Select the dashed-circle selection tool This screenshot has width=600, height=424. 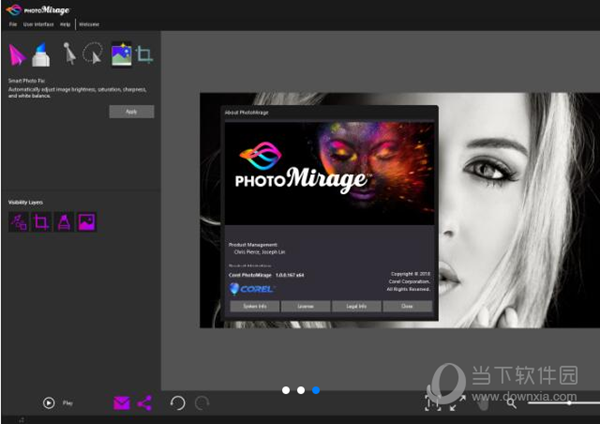[x=93, y=53]
